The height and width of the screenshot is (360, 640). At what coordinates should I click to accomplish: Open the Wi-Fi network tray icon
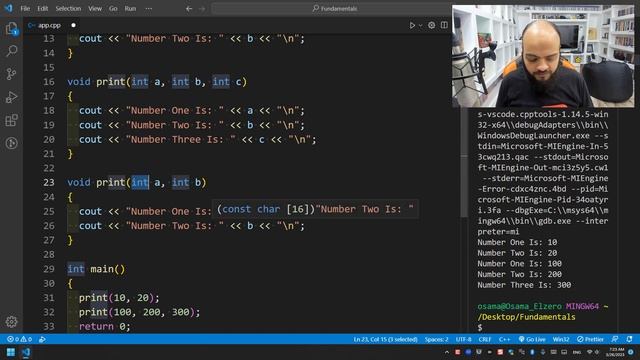click(x=589, y=352)
